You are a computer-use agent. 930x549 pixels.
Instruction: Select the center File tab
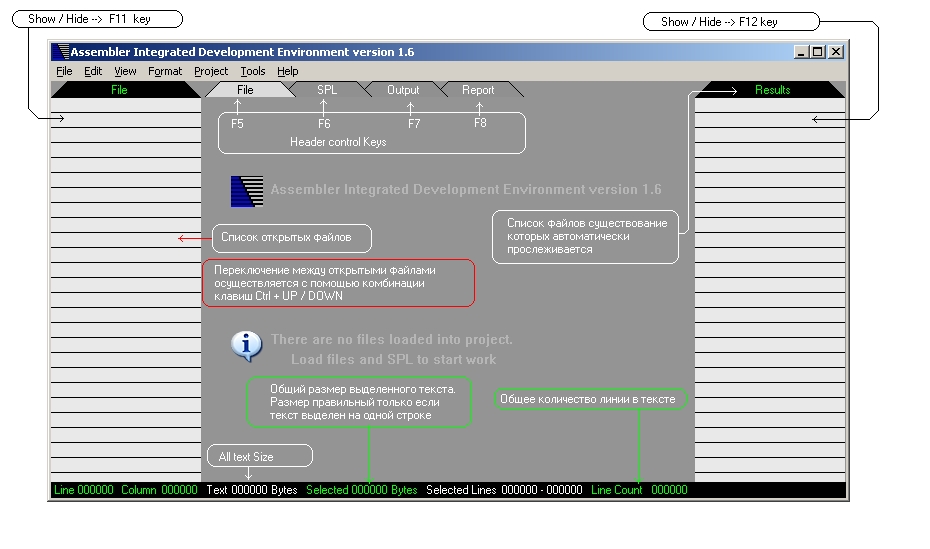245,90
